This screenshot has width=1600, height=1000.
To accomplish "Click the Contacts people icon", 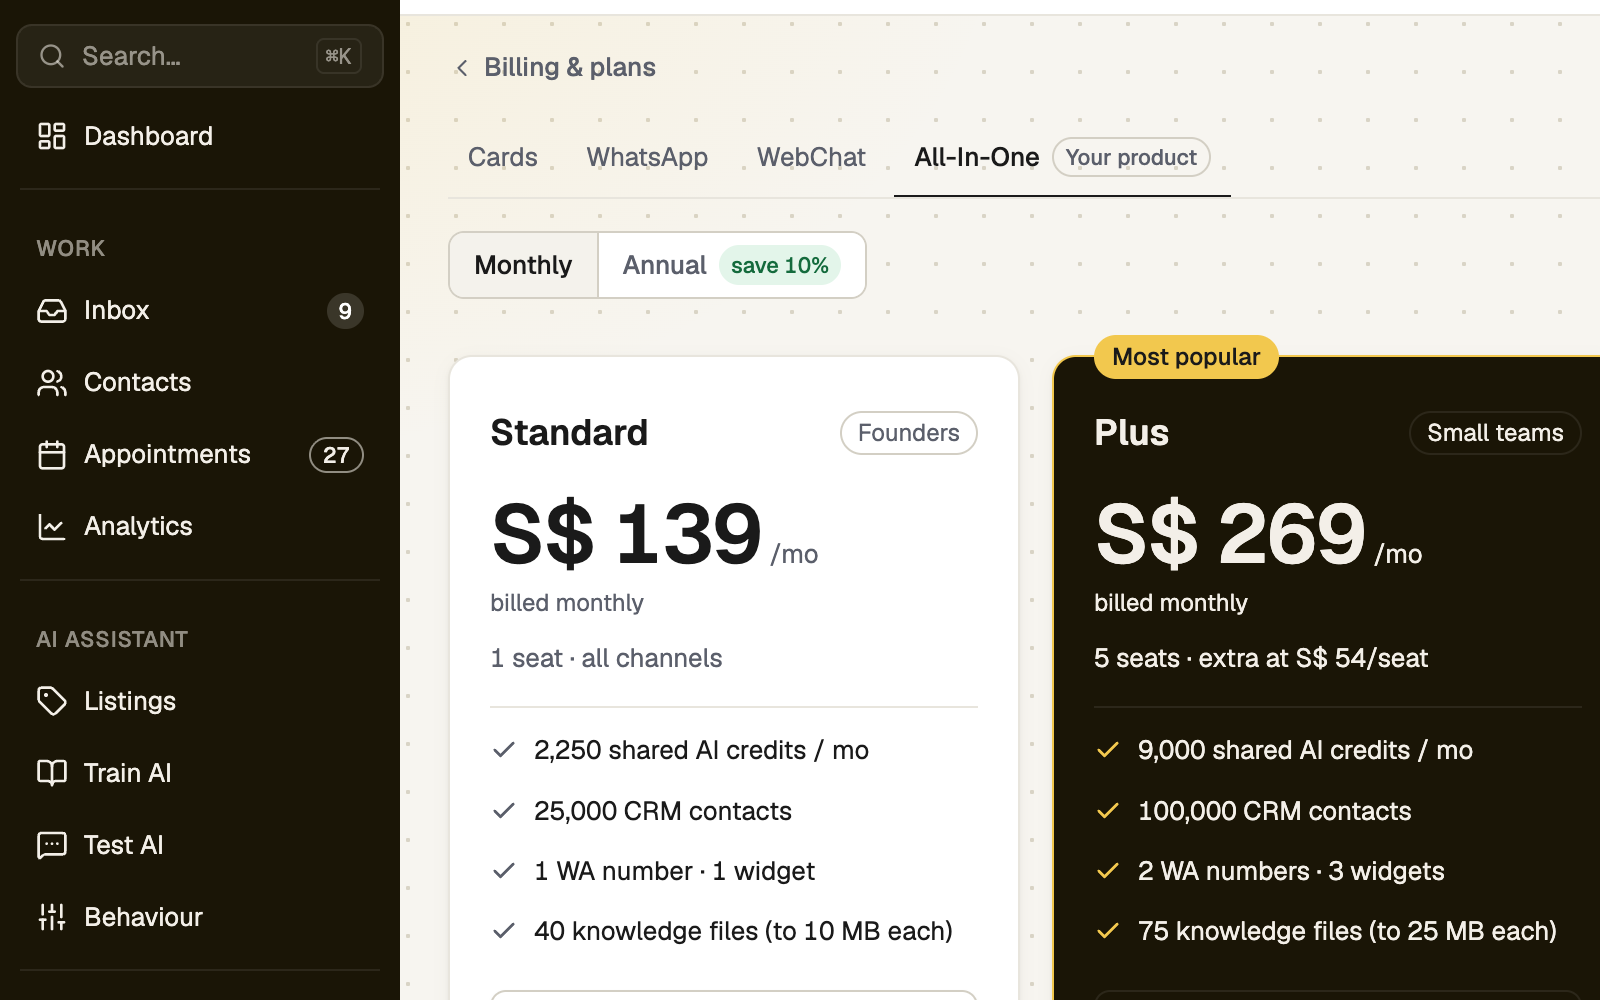I will (52, 383).
